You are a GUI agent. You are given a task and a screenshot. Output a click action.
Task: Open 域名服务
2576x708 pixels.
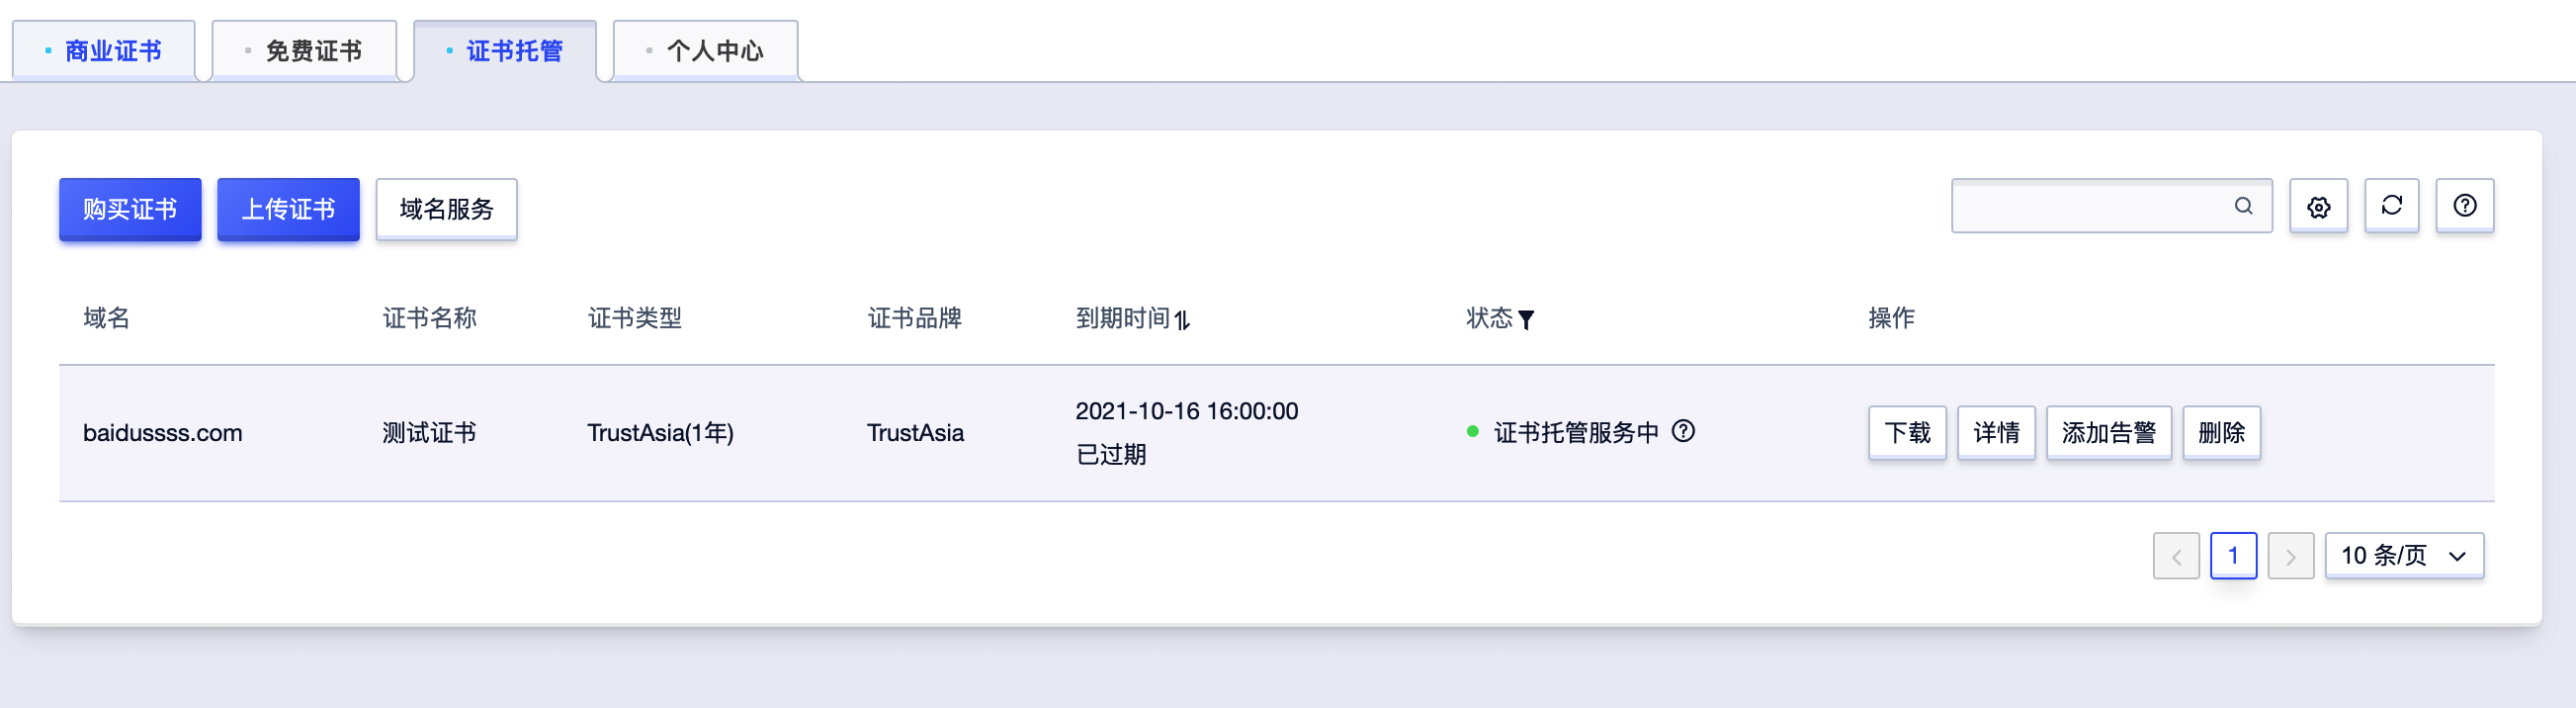[x=446, y=209]
